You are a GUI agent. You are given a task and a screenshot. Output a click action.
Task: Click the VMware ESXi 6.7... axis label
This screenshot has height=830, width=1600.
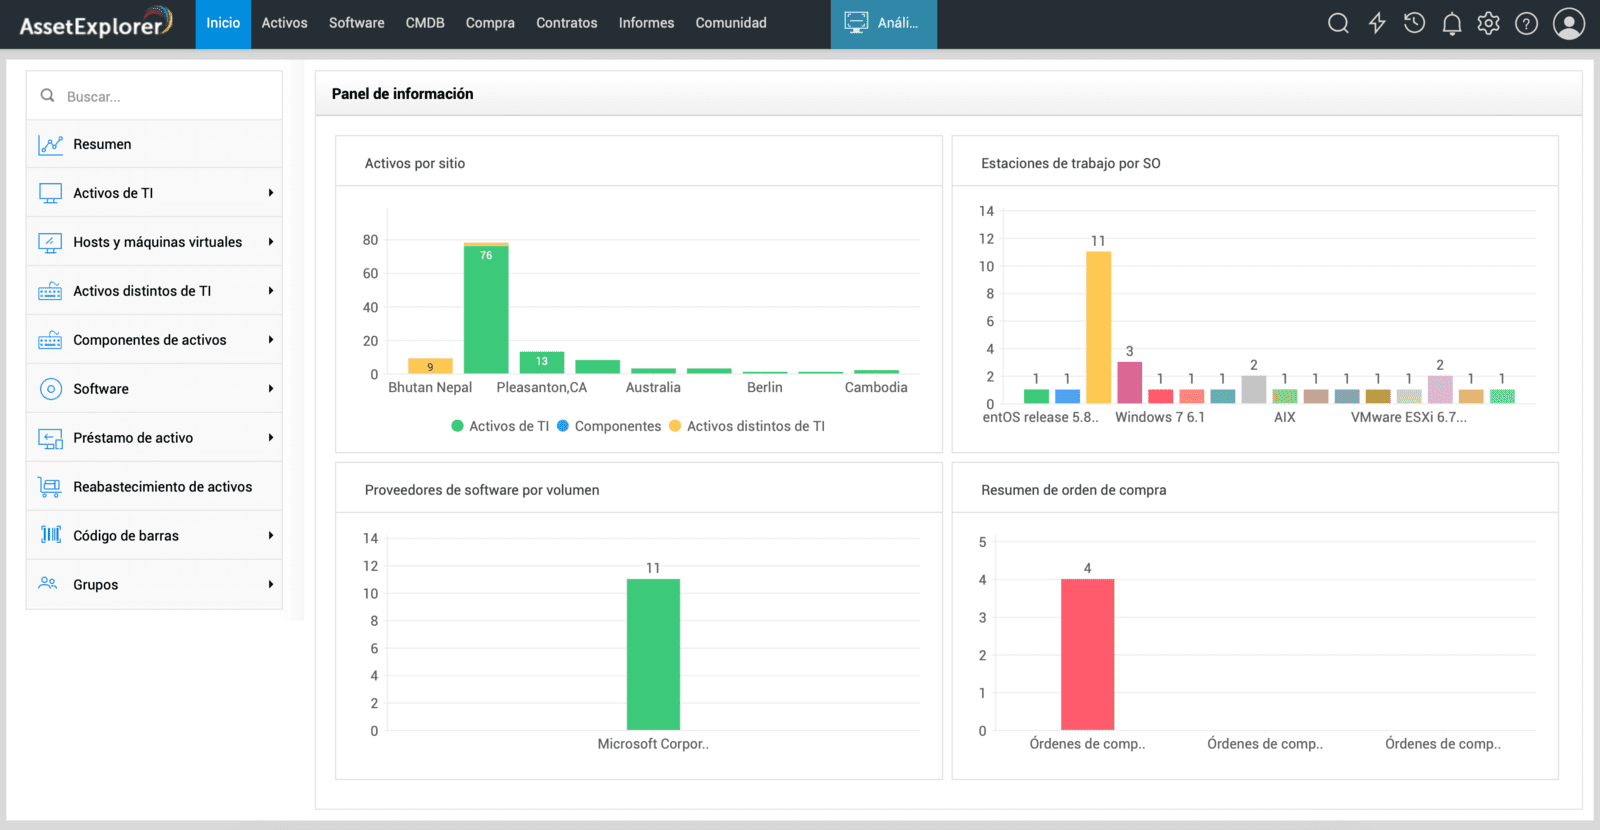(x=1408, y=417)
